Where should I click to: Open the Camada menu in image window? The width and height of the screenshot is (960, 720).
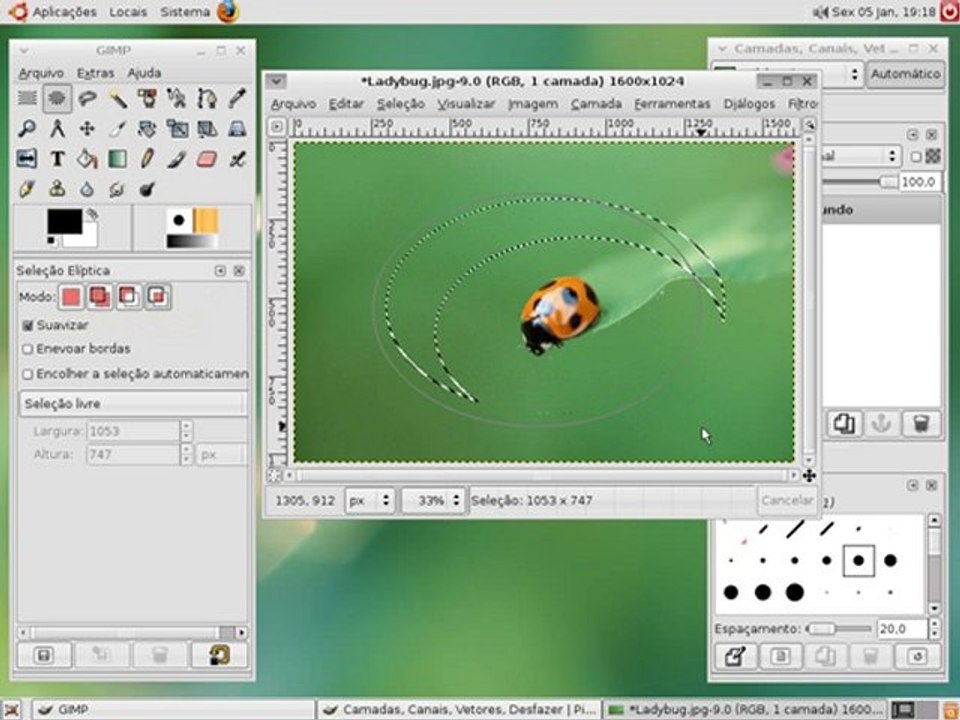[596, 104]
